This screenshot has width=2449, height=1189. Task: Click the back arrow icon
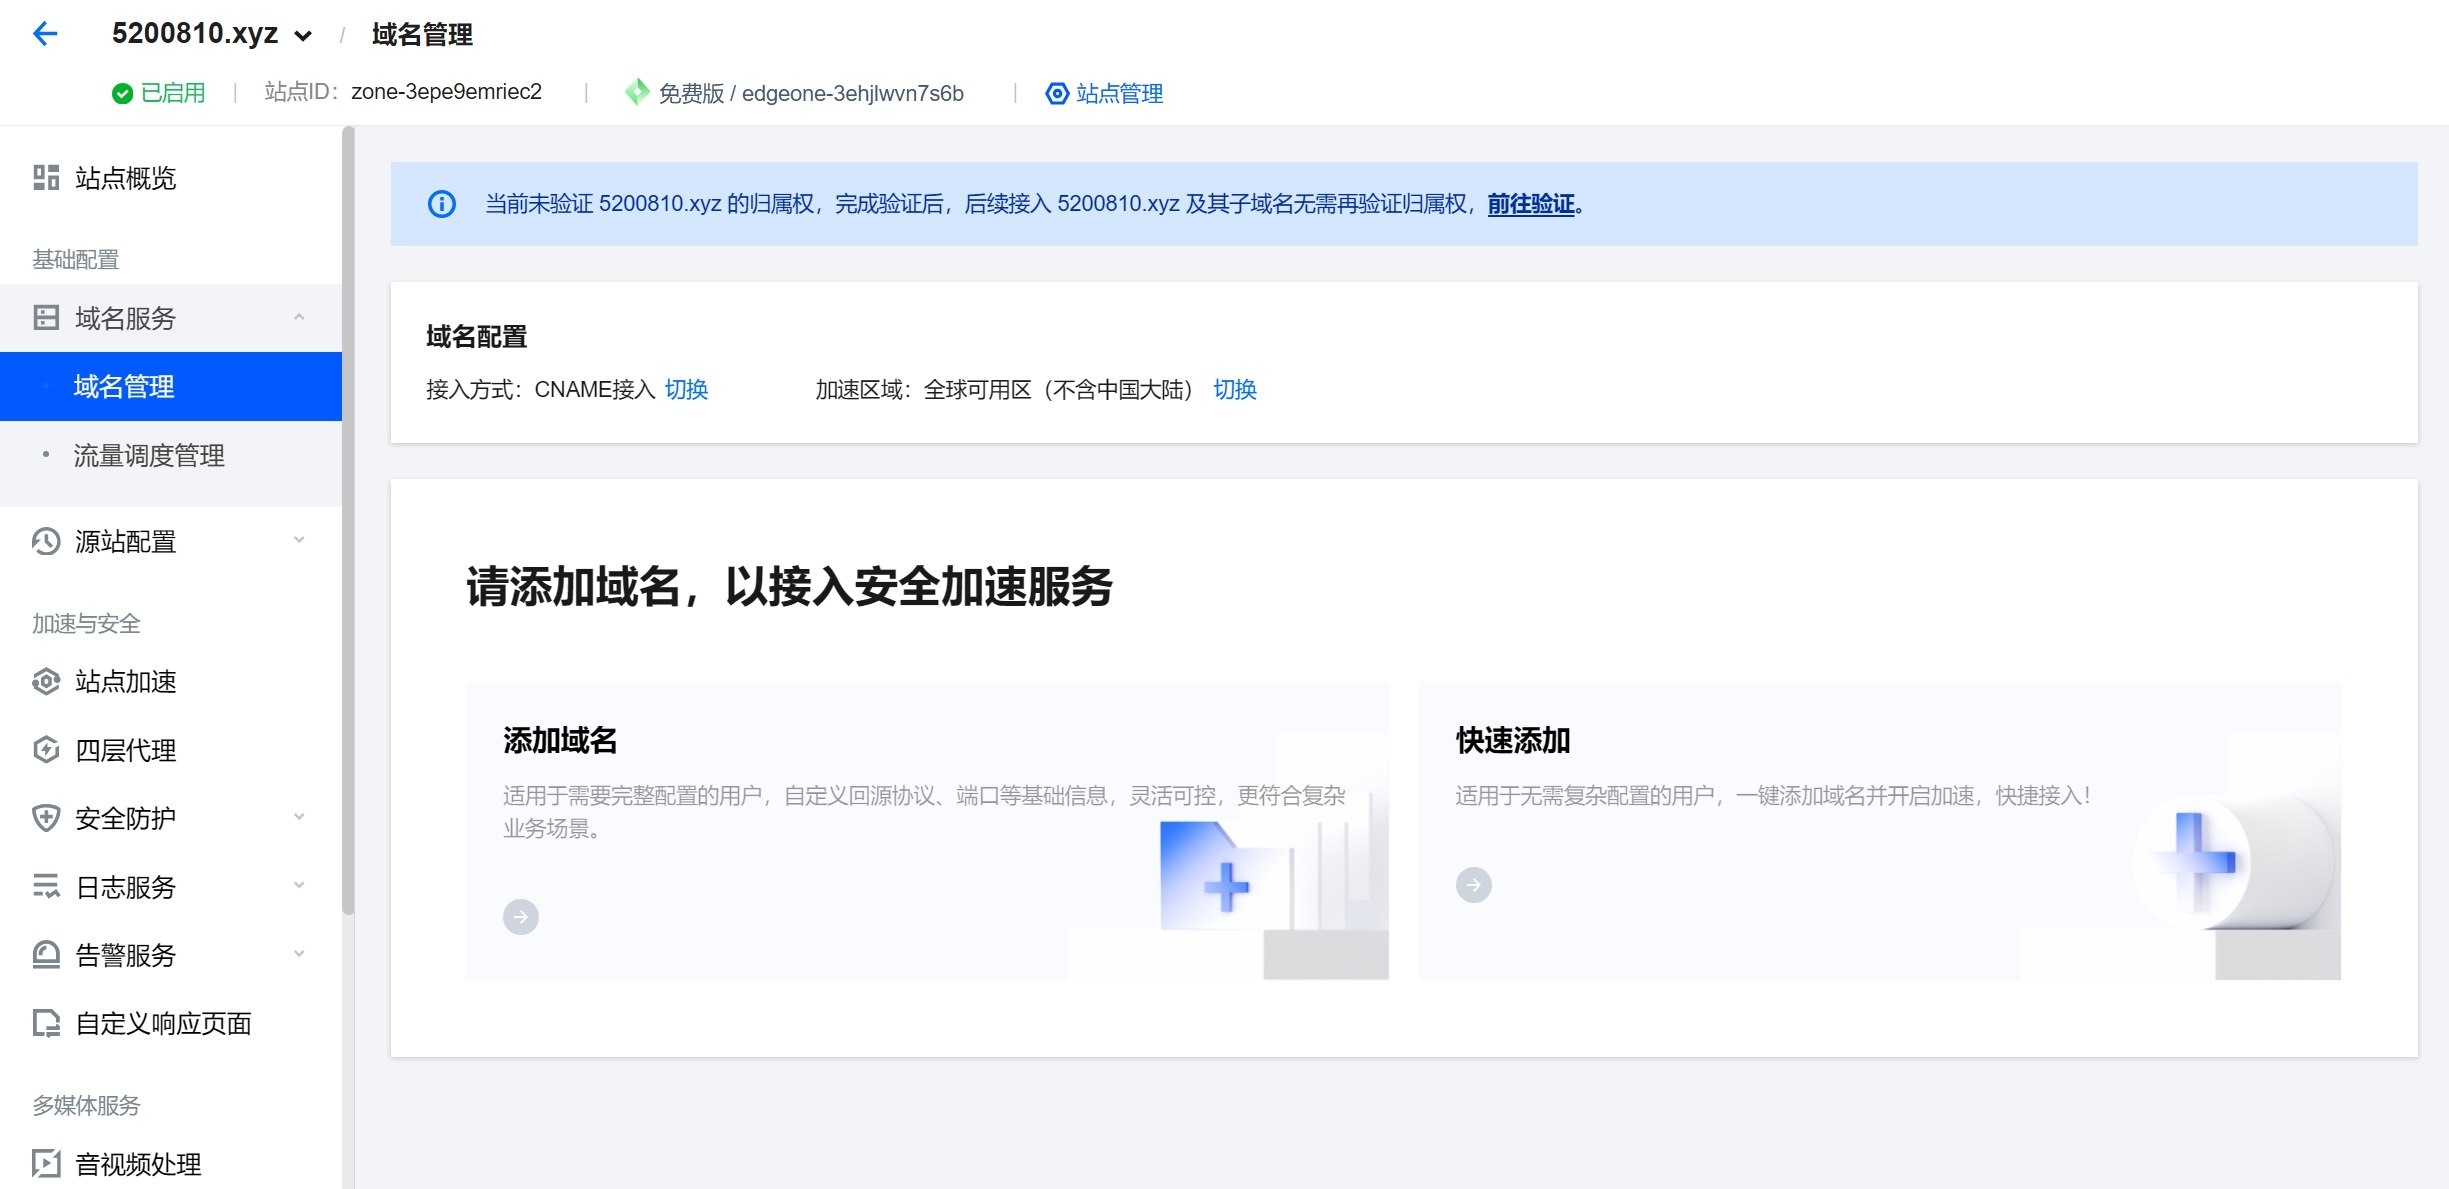45,34
